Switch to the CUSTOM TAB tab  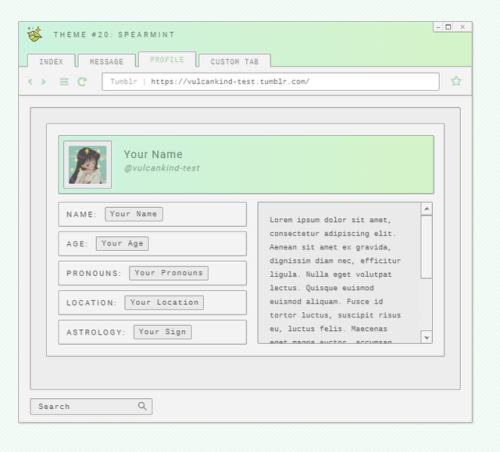coord(235,61)
